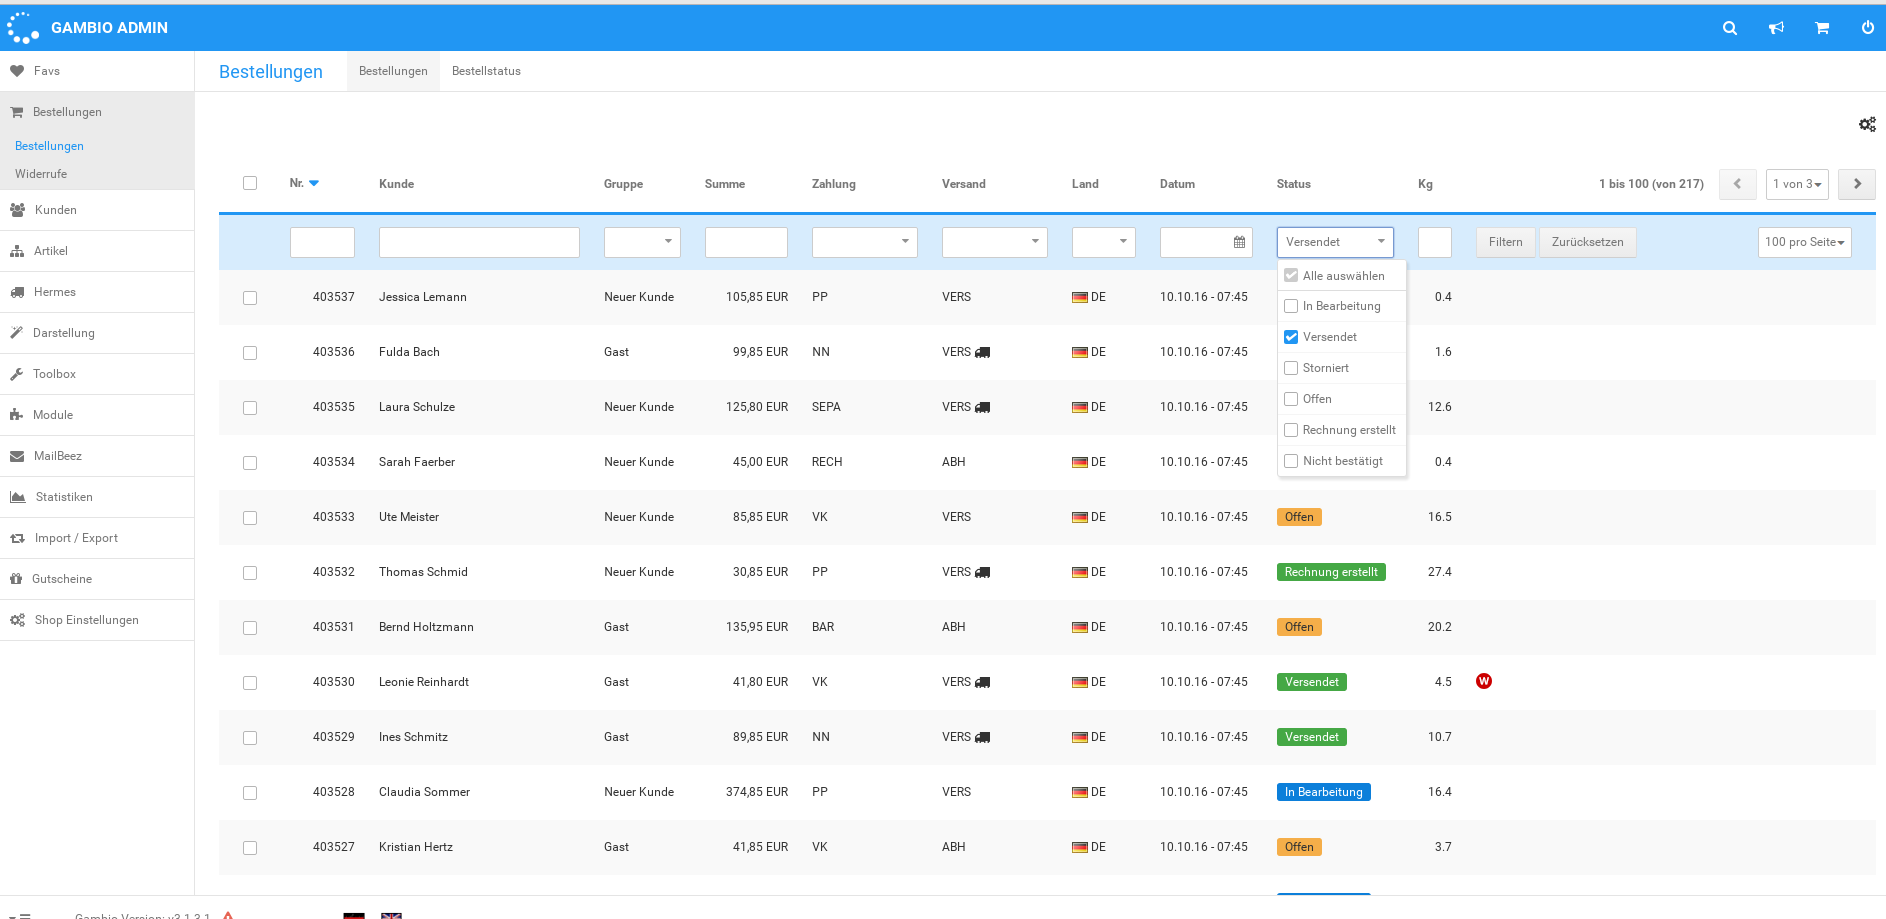The width and height of the screenshot is (1886, 919).
Task: Open the announcements megaphone icon
Action: tap(1776, 28)
